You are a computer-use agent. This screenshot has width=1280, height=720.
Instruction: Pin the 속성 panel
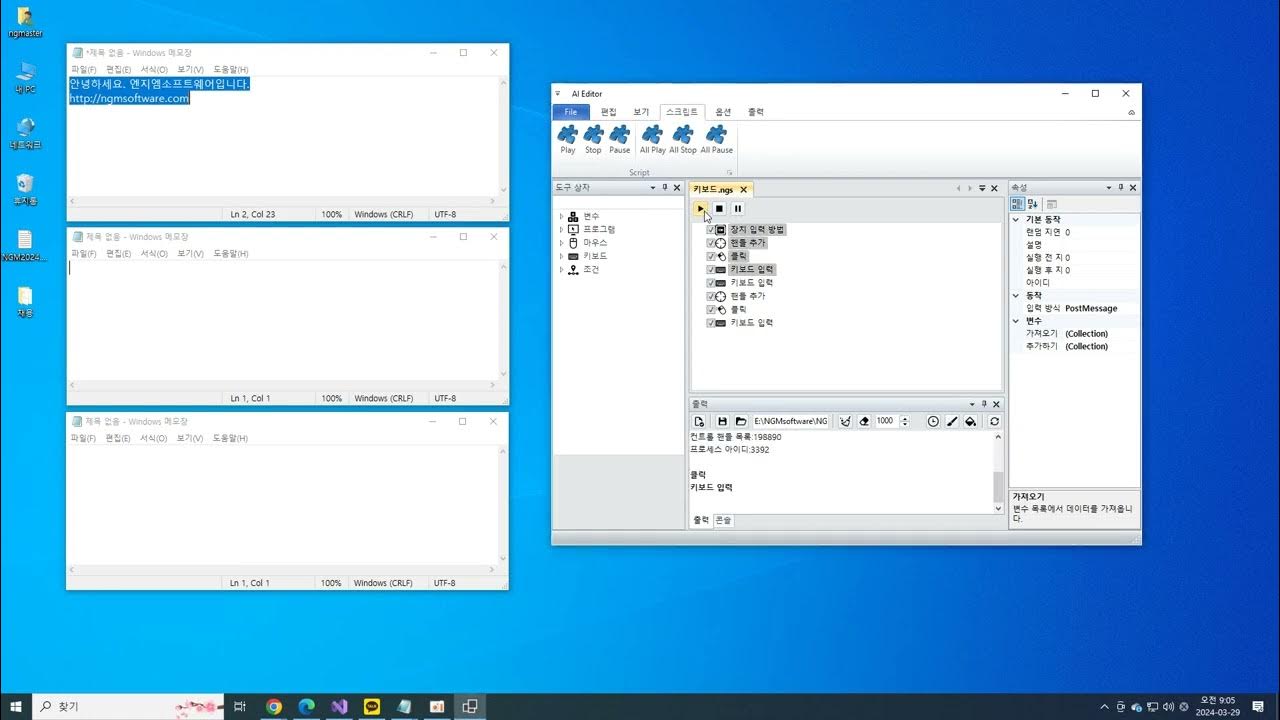pos(1121,188)
